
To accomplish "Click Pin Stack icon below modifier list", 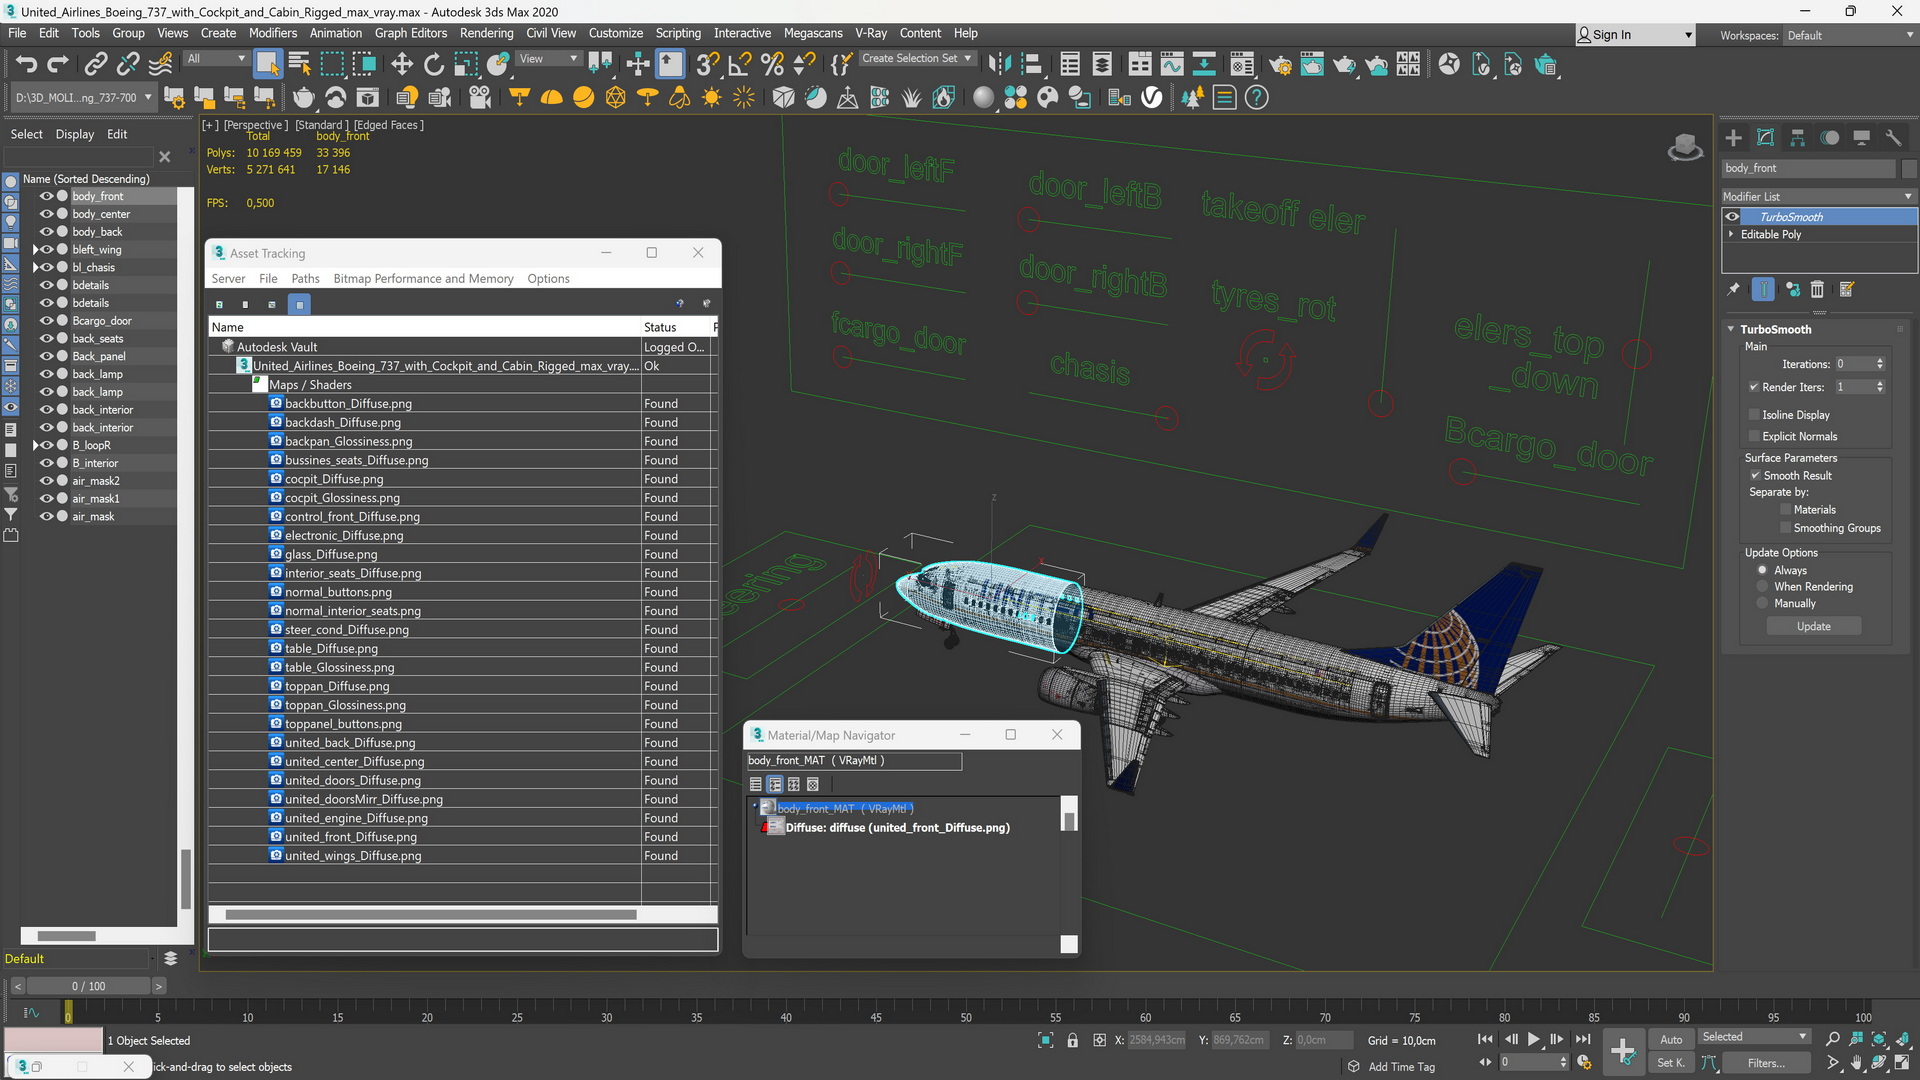I will [x=1734, y=289].
